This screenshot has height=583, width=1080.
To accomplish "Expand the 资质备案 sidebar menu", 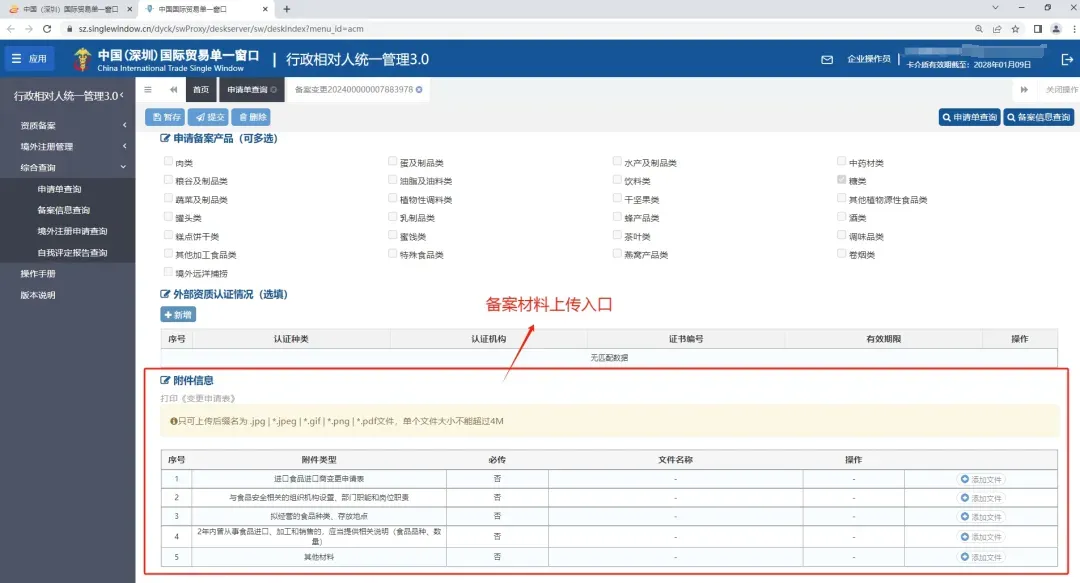I will [68, 125].
